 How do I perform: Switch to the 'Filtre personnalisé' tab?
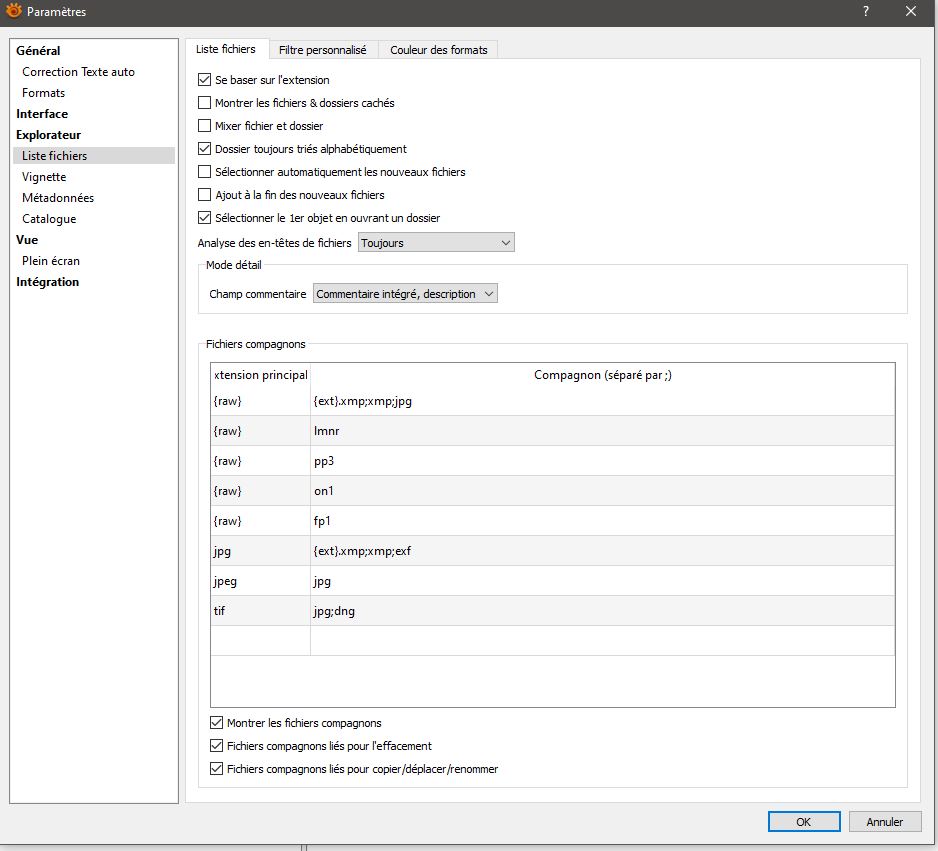[x=322, y=50]
